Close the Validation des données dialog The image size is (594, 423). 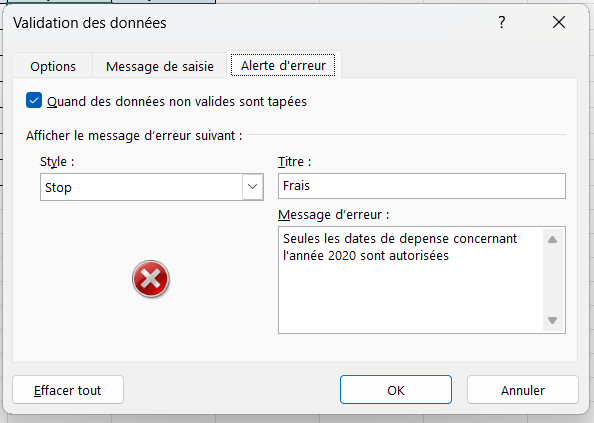[x=559, y=22]
